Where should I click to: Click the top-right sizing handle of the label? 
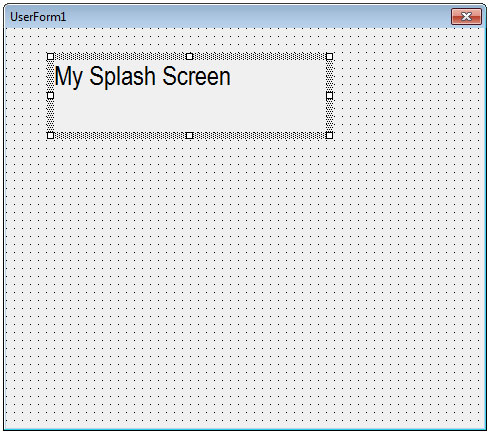click(329, 56)
